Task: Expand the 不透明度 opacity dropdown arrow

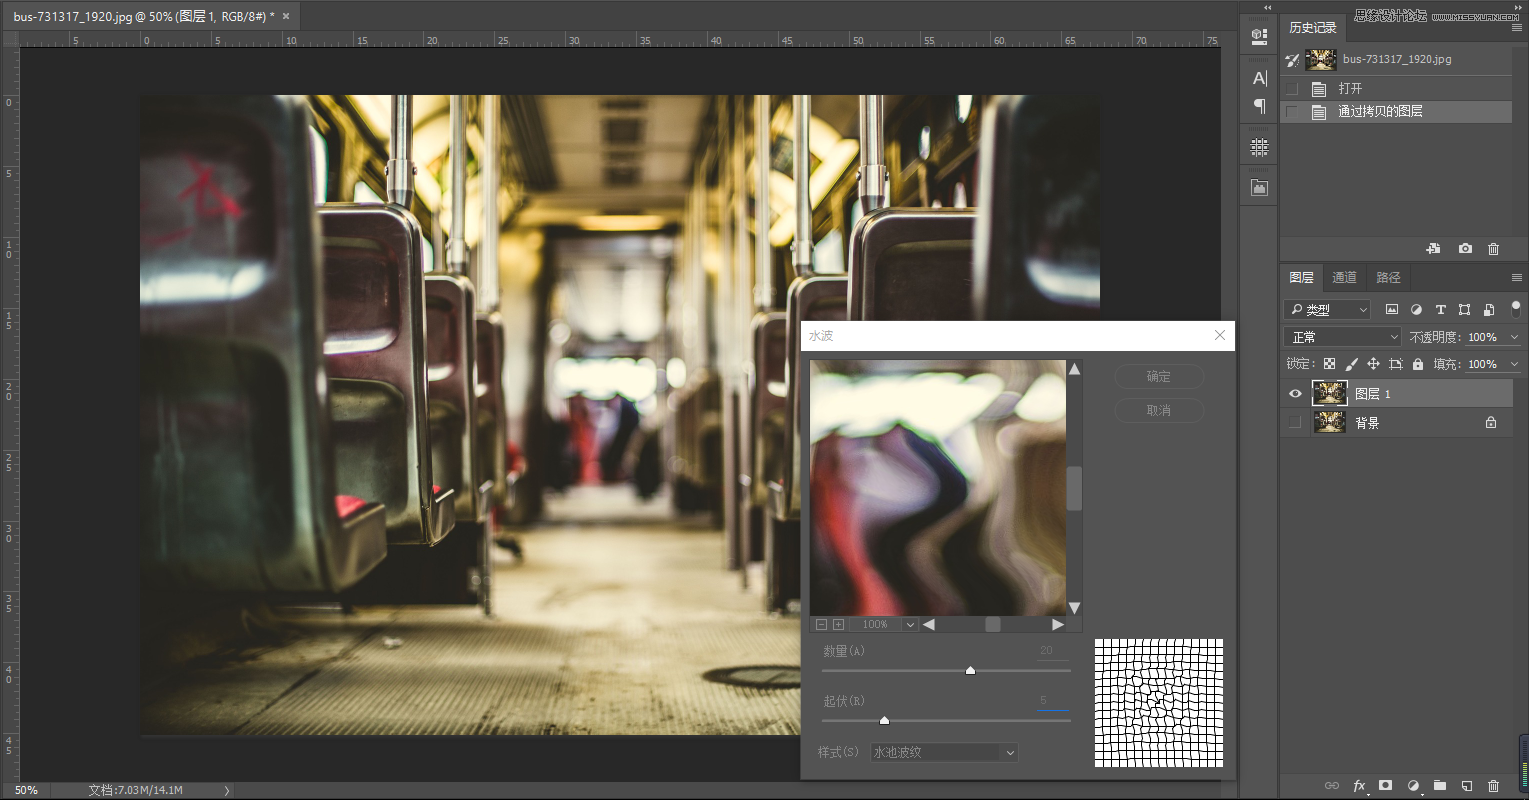Action: (1514, 337)
